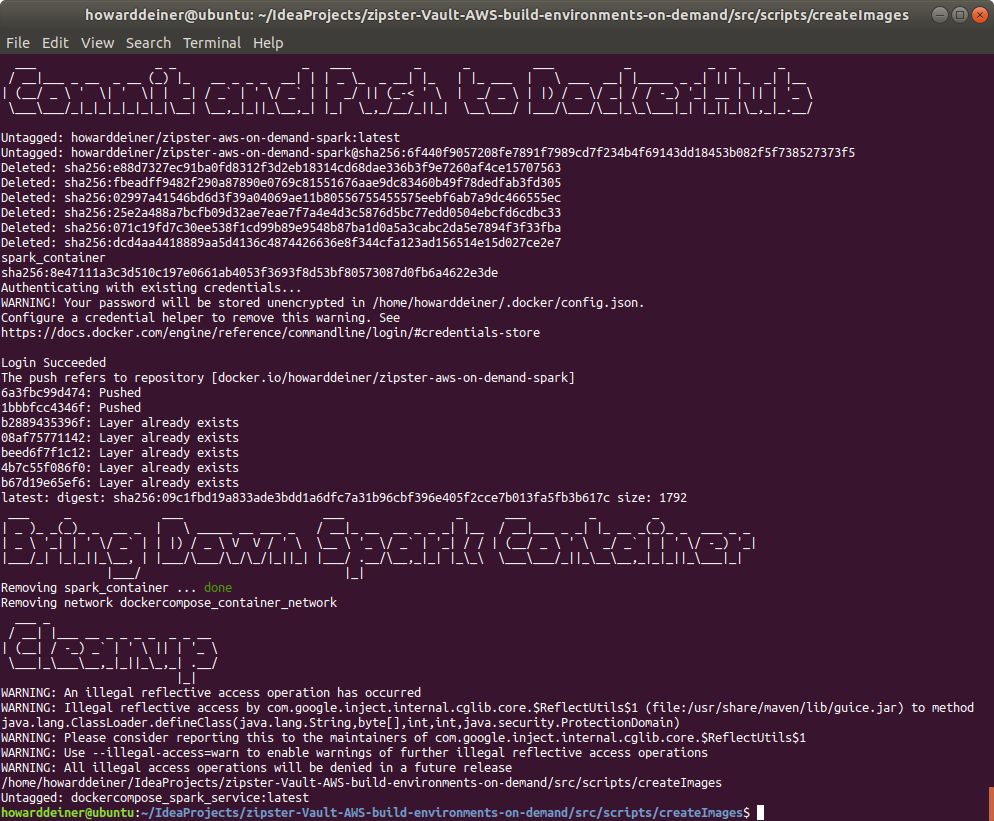Click the docs.docker.com credentials-store URL
Image resolution: width=994 pixels, height=821 pixels.
pyautogui.click(x=270, y=333)
